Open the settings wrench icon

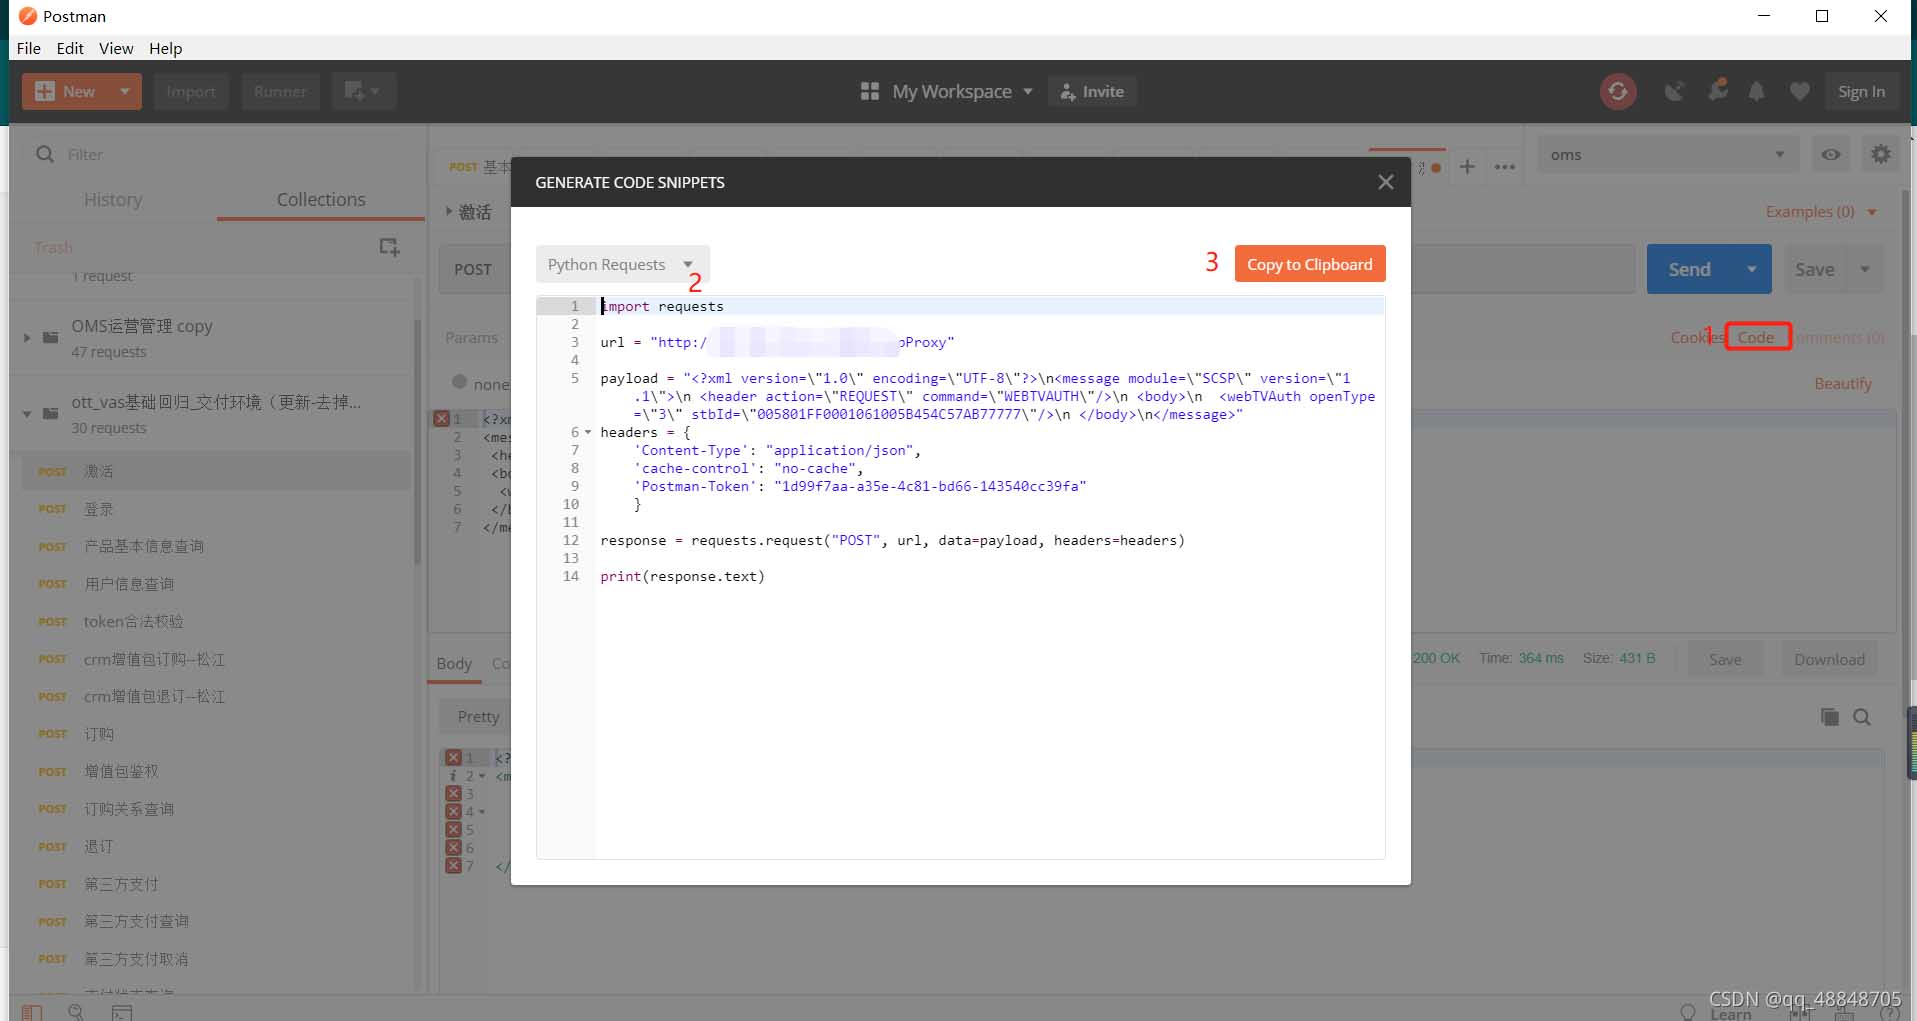[1718, 90]
